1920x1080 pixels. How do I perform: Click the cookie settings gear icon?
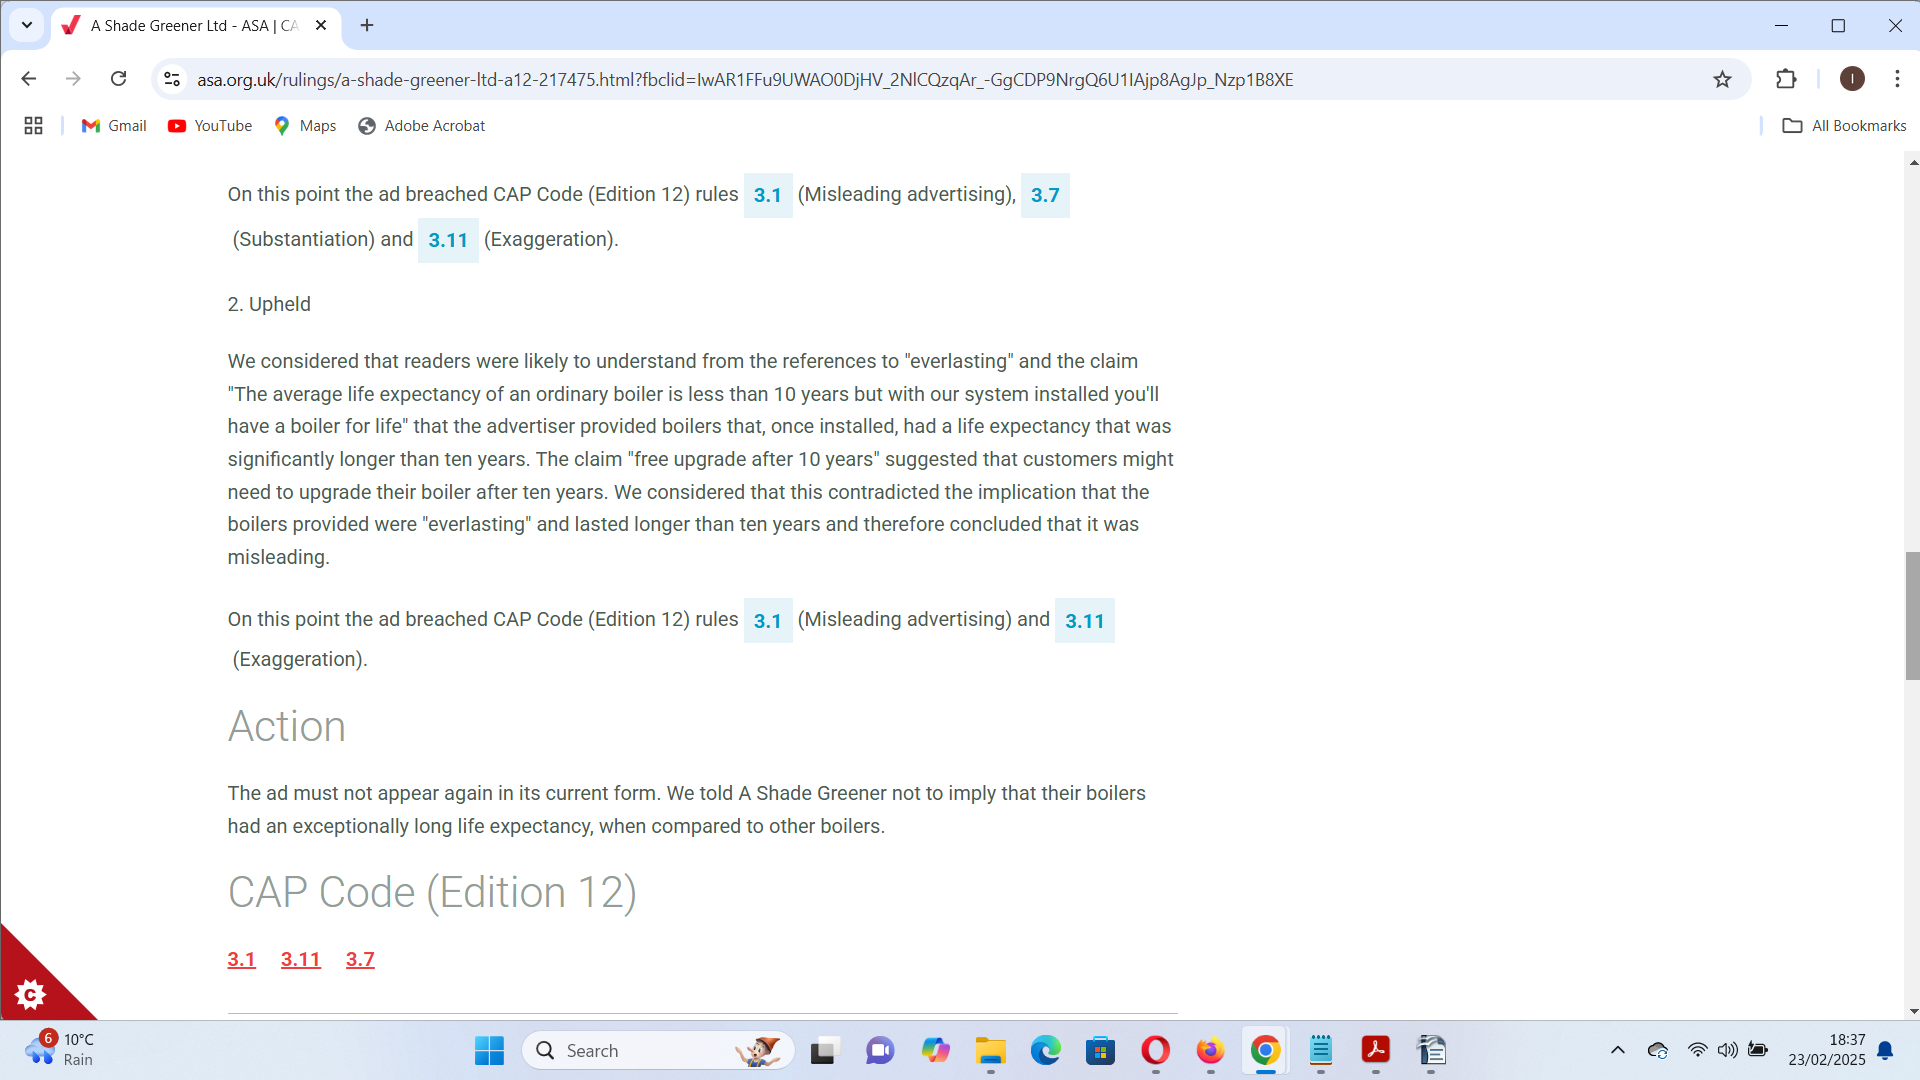[30, 994]
